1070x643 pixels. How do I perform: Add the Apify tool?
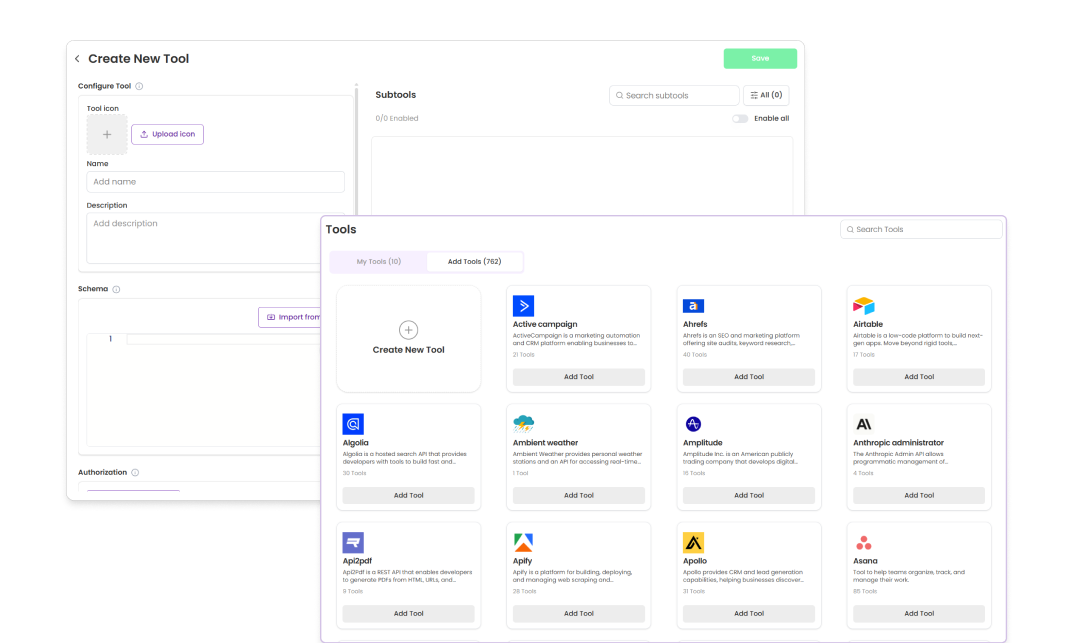(579, 614)
